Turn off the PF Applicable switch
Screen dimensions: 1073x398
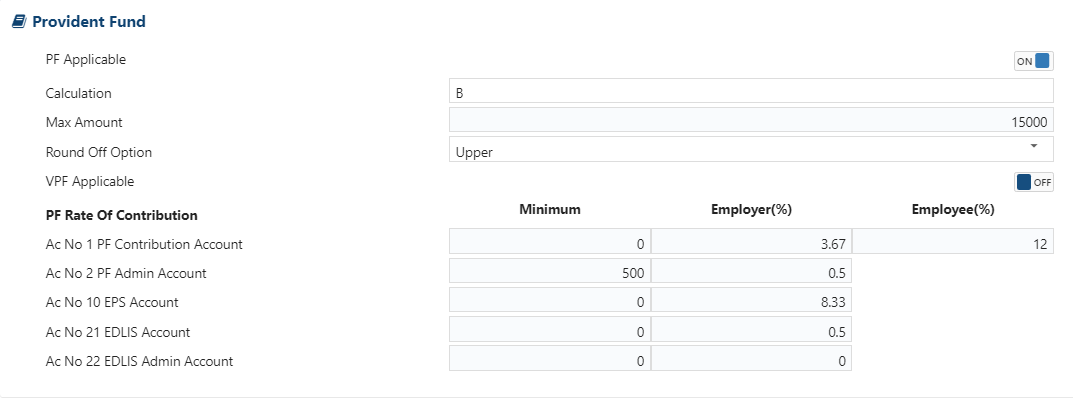[1033, 62]
